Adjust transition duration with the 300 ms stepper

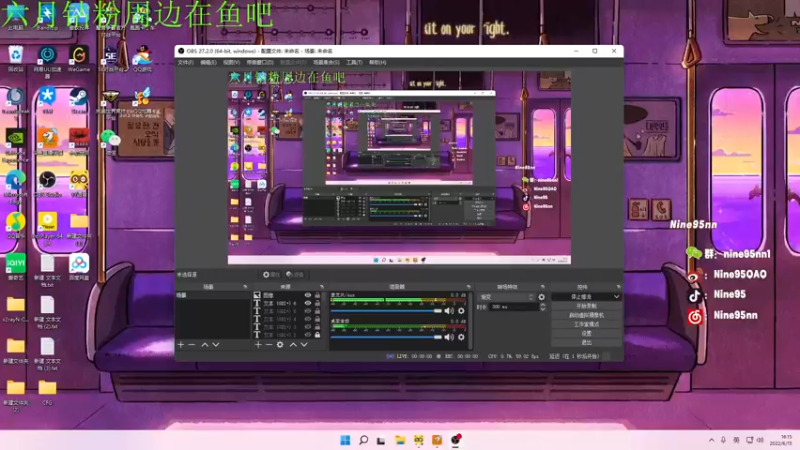point(542,307)
